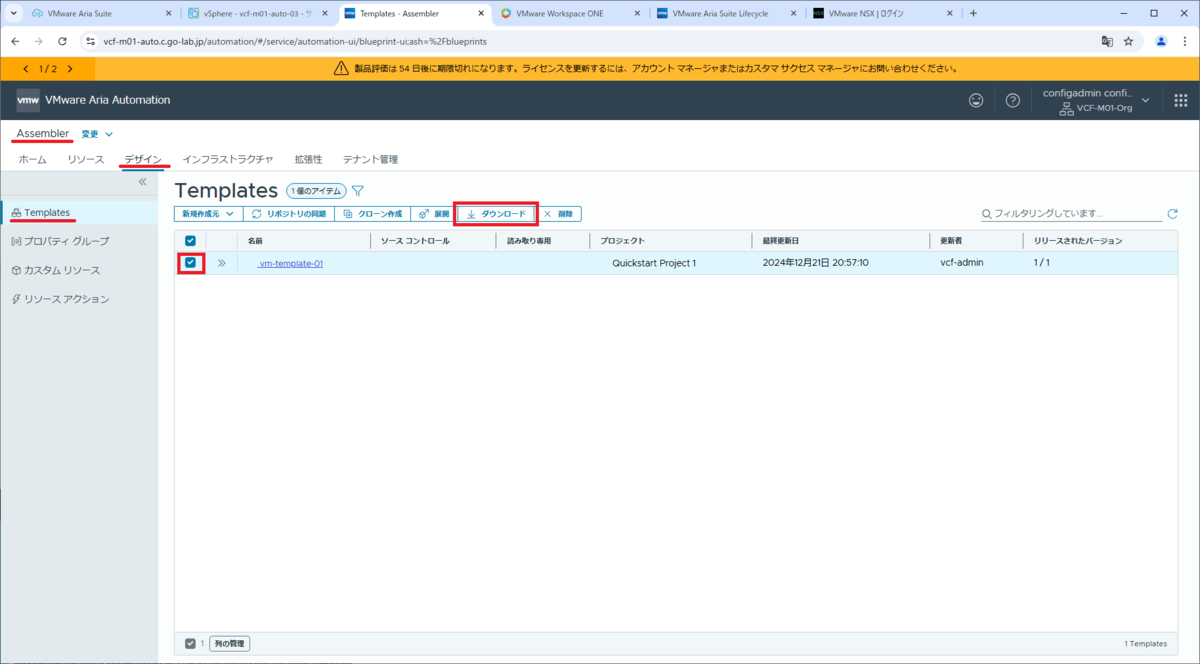Click the クローン作成 button
The height and width of the screenshot is (664, 1200).
372,214
